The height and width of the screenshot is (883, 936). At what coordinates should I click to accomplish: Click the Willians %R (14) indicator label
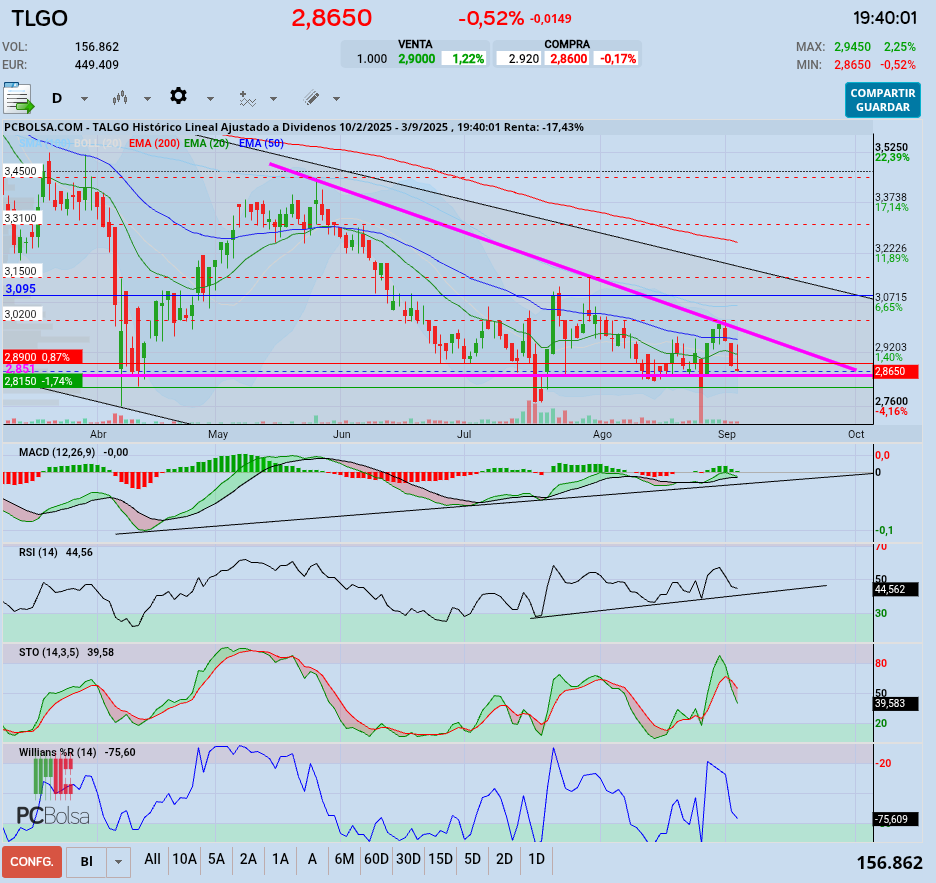(57, 752)
